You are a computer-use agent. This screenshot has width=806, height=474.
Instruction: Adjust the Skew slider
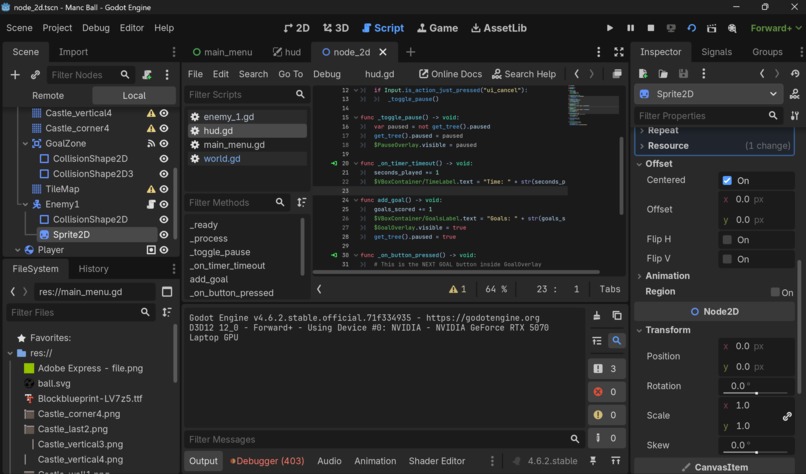pyautogui.click(x=756, y=452)
